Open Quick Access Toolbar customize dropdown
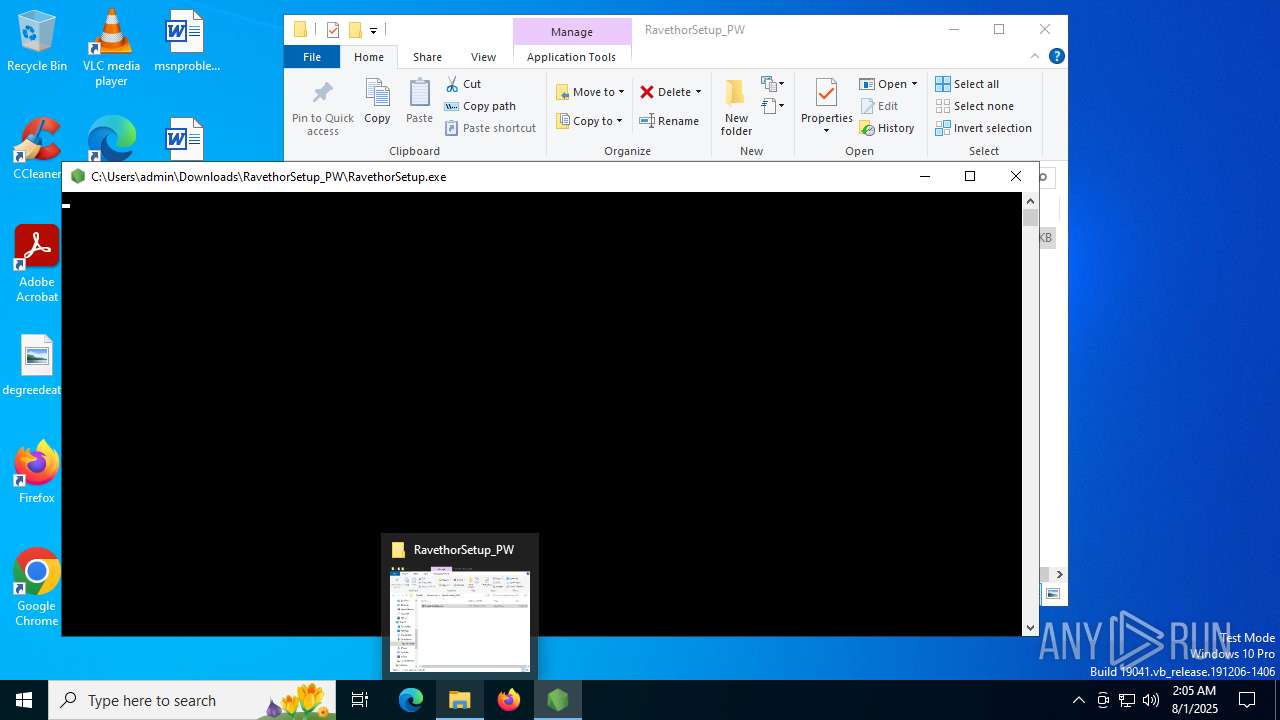 click(373, 30)
